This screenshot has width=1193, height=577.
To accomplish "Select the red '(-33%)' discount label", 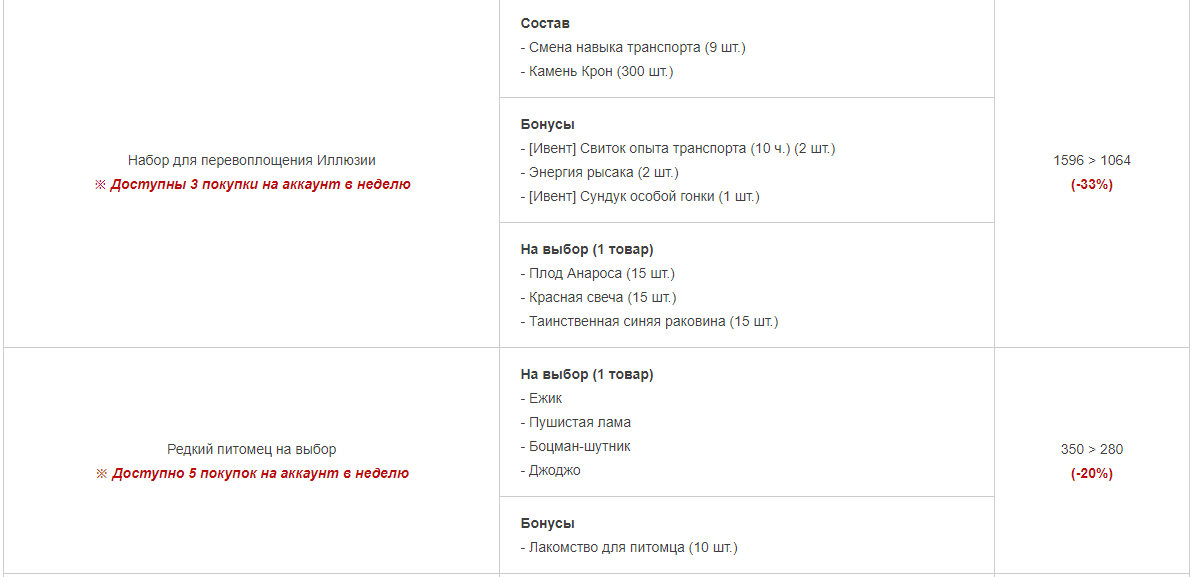I will [1092, 184].
